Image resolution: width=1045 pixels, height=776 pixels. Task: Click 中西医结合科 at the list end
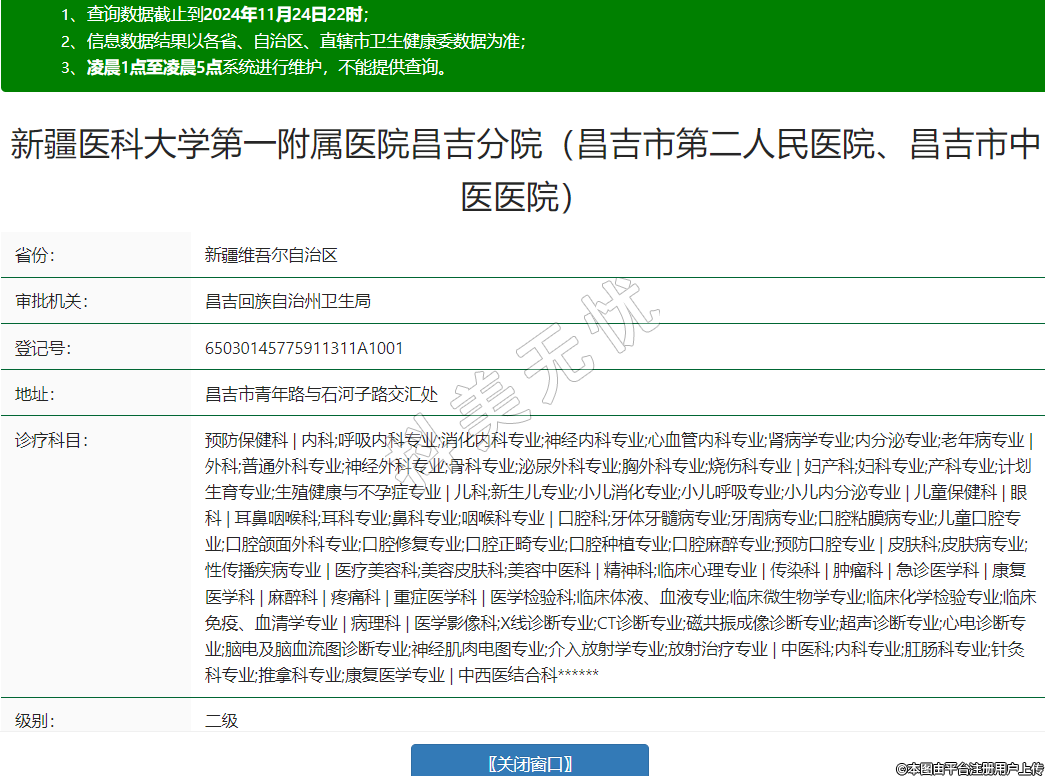(507, 674)
